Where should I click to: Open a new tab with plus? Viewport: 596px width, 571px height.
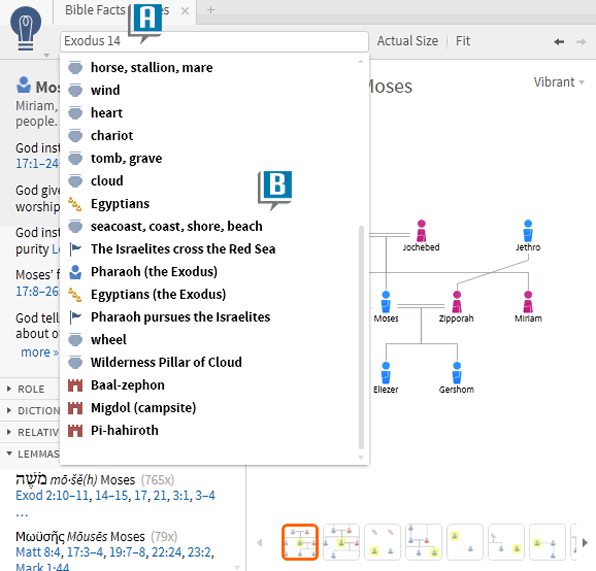pyautogui.click(x=211, y=10)
